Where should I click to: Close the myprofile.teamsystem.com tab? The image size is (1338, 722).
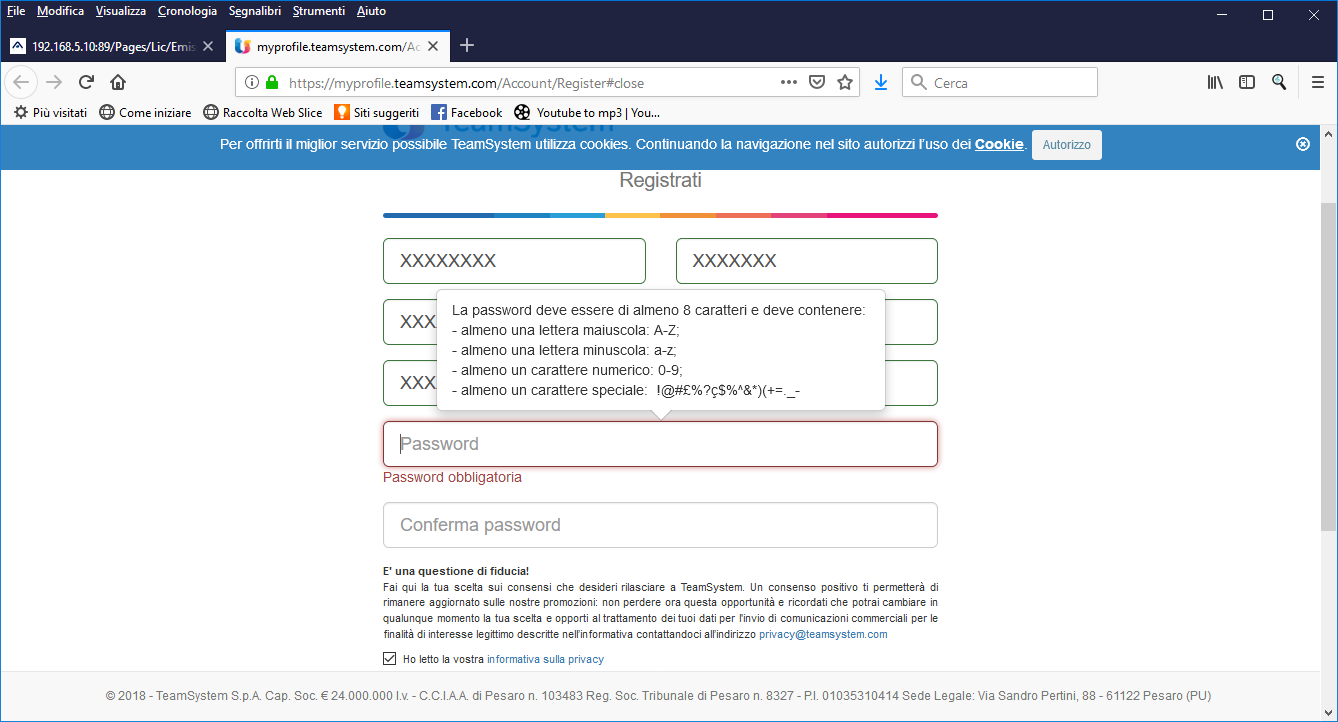point(433,46)
